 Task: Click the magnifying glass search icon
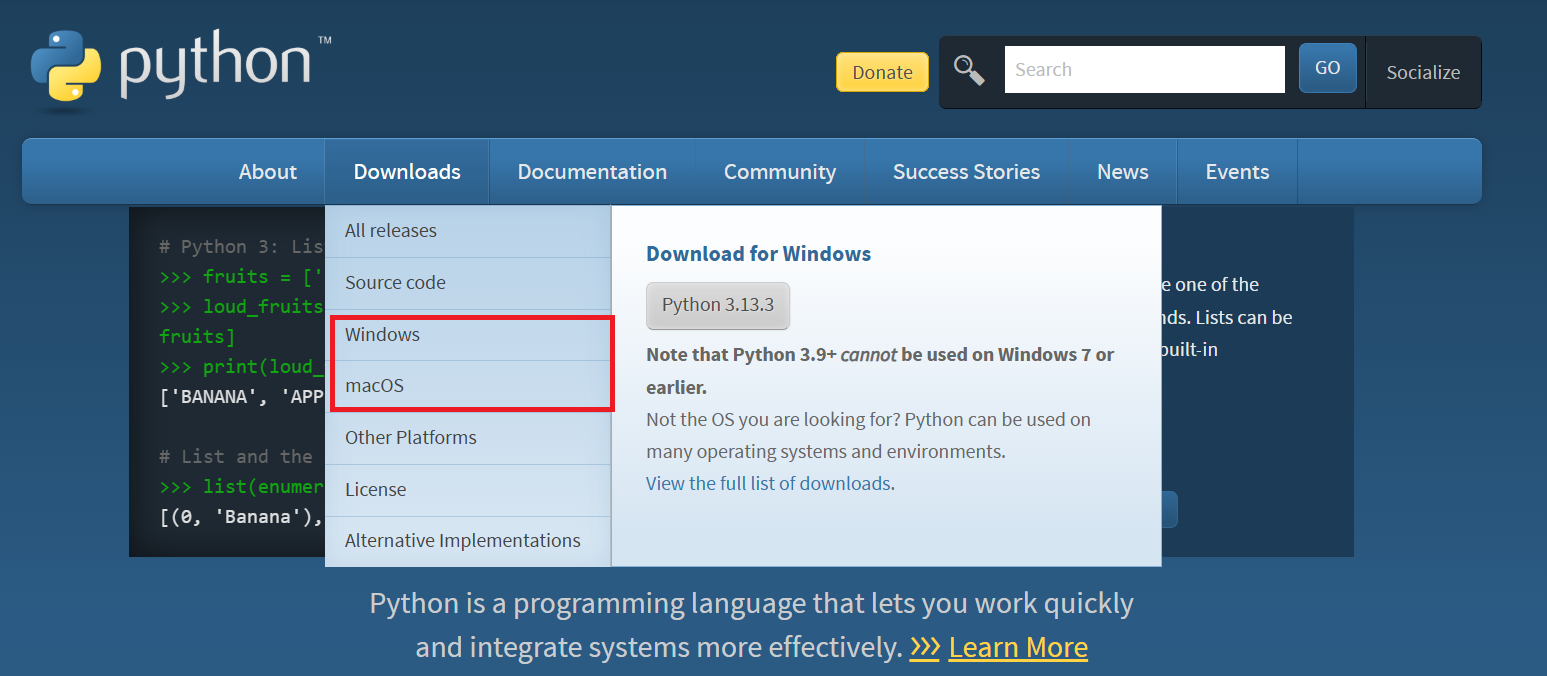click(969, 70)
